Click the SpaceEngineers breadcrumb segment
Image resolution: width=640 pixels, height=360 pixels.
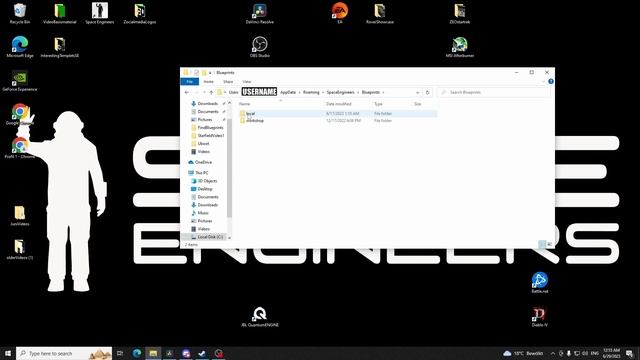tap(340, 93)
